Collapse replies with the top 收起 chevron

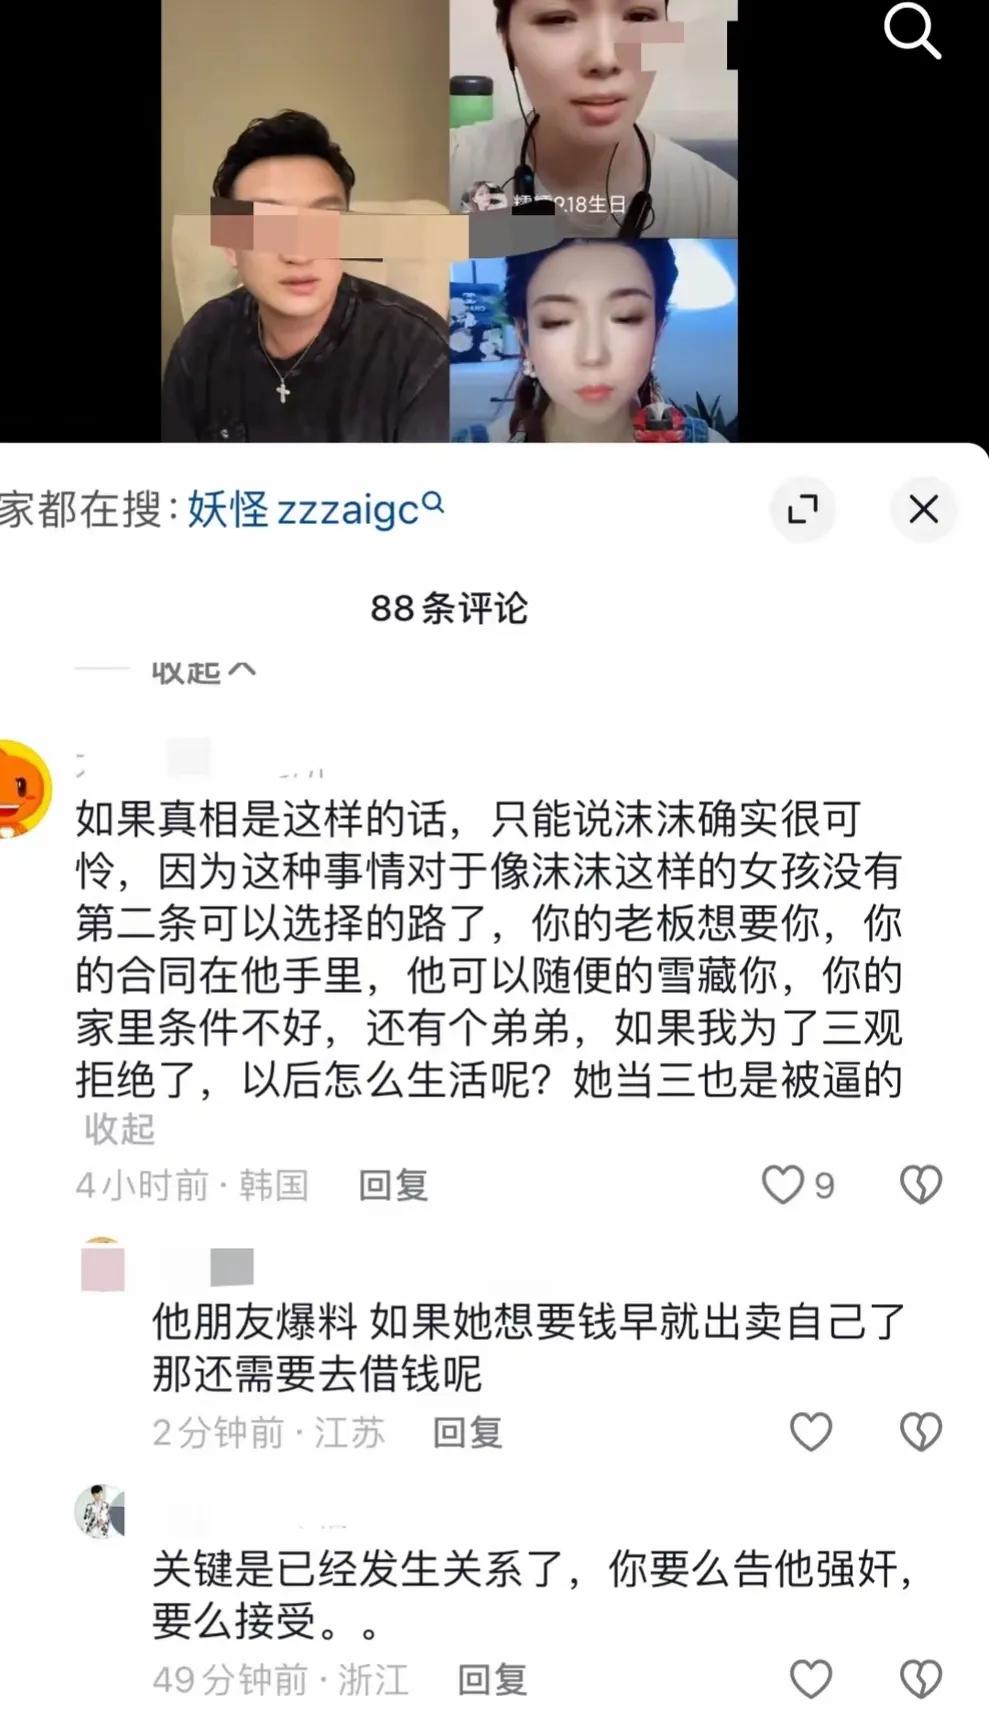[x=204, y=672]
